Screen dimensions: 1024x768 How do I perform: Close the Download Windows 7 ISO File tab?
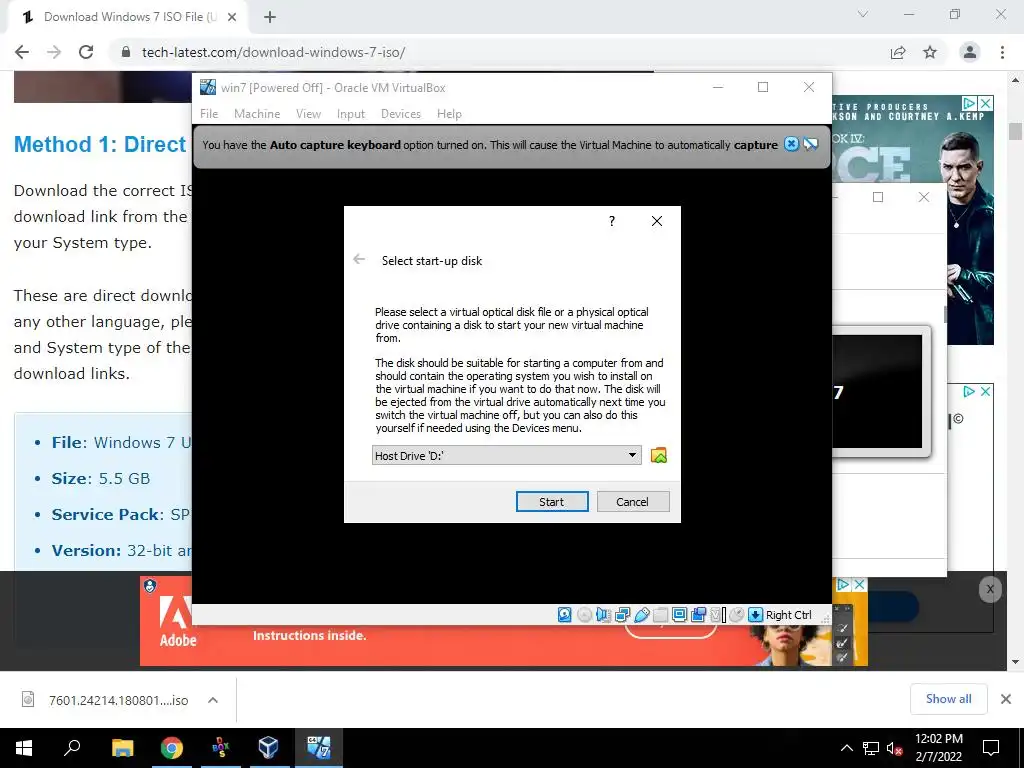tap(232, 17)
